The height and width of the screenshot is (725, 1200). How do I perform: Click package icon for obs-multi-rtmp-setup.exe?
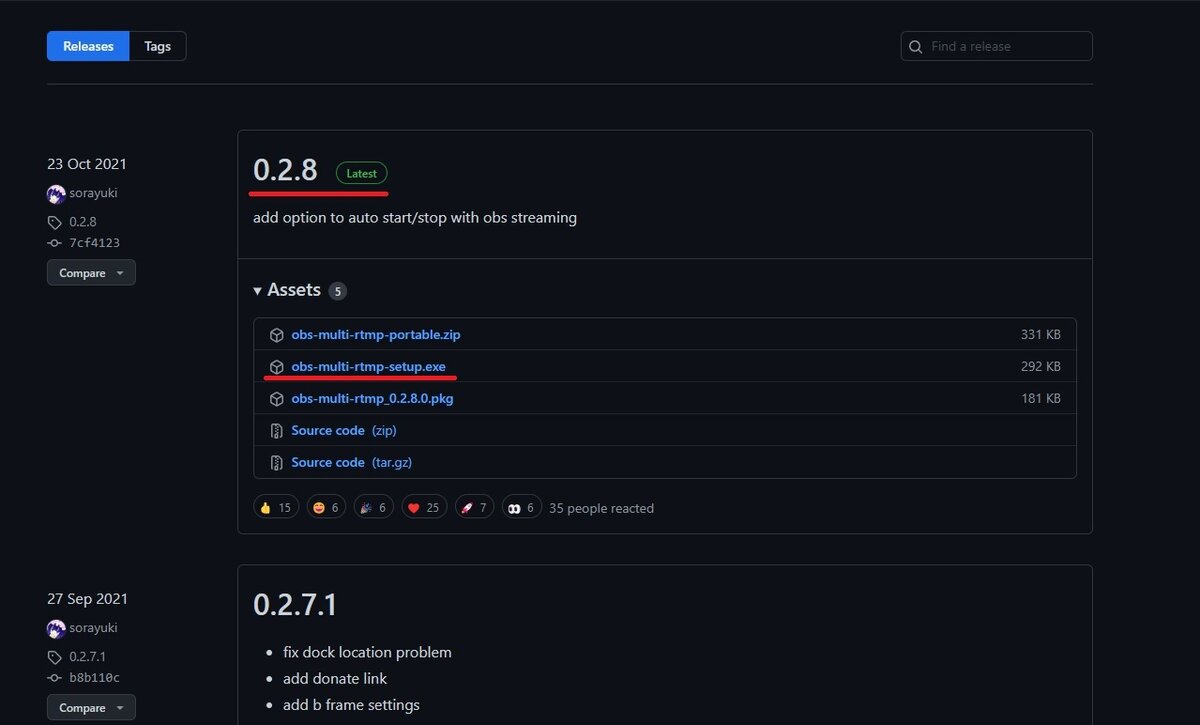coord(277,367)
